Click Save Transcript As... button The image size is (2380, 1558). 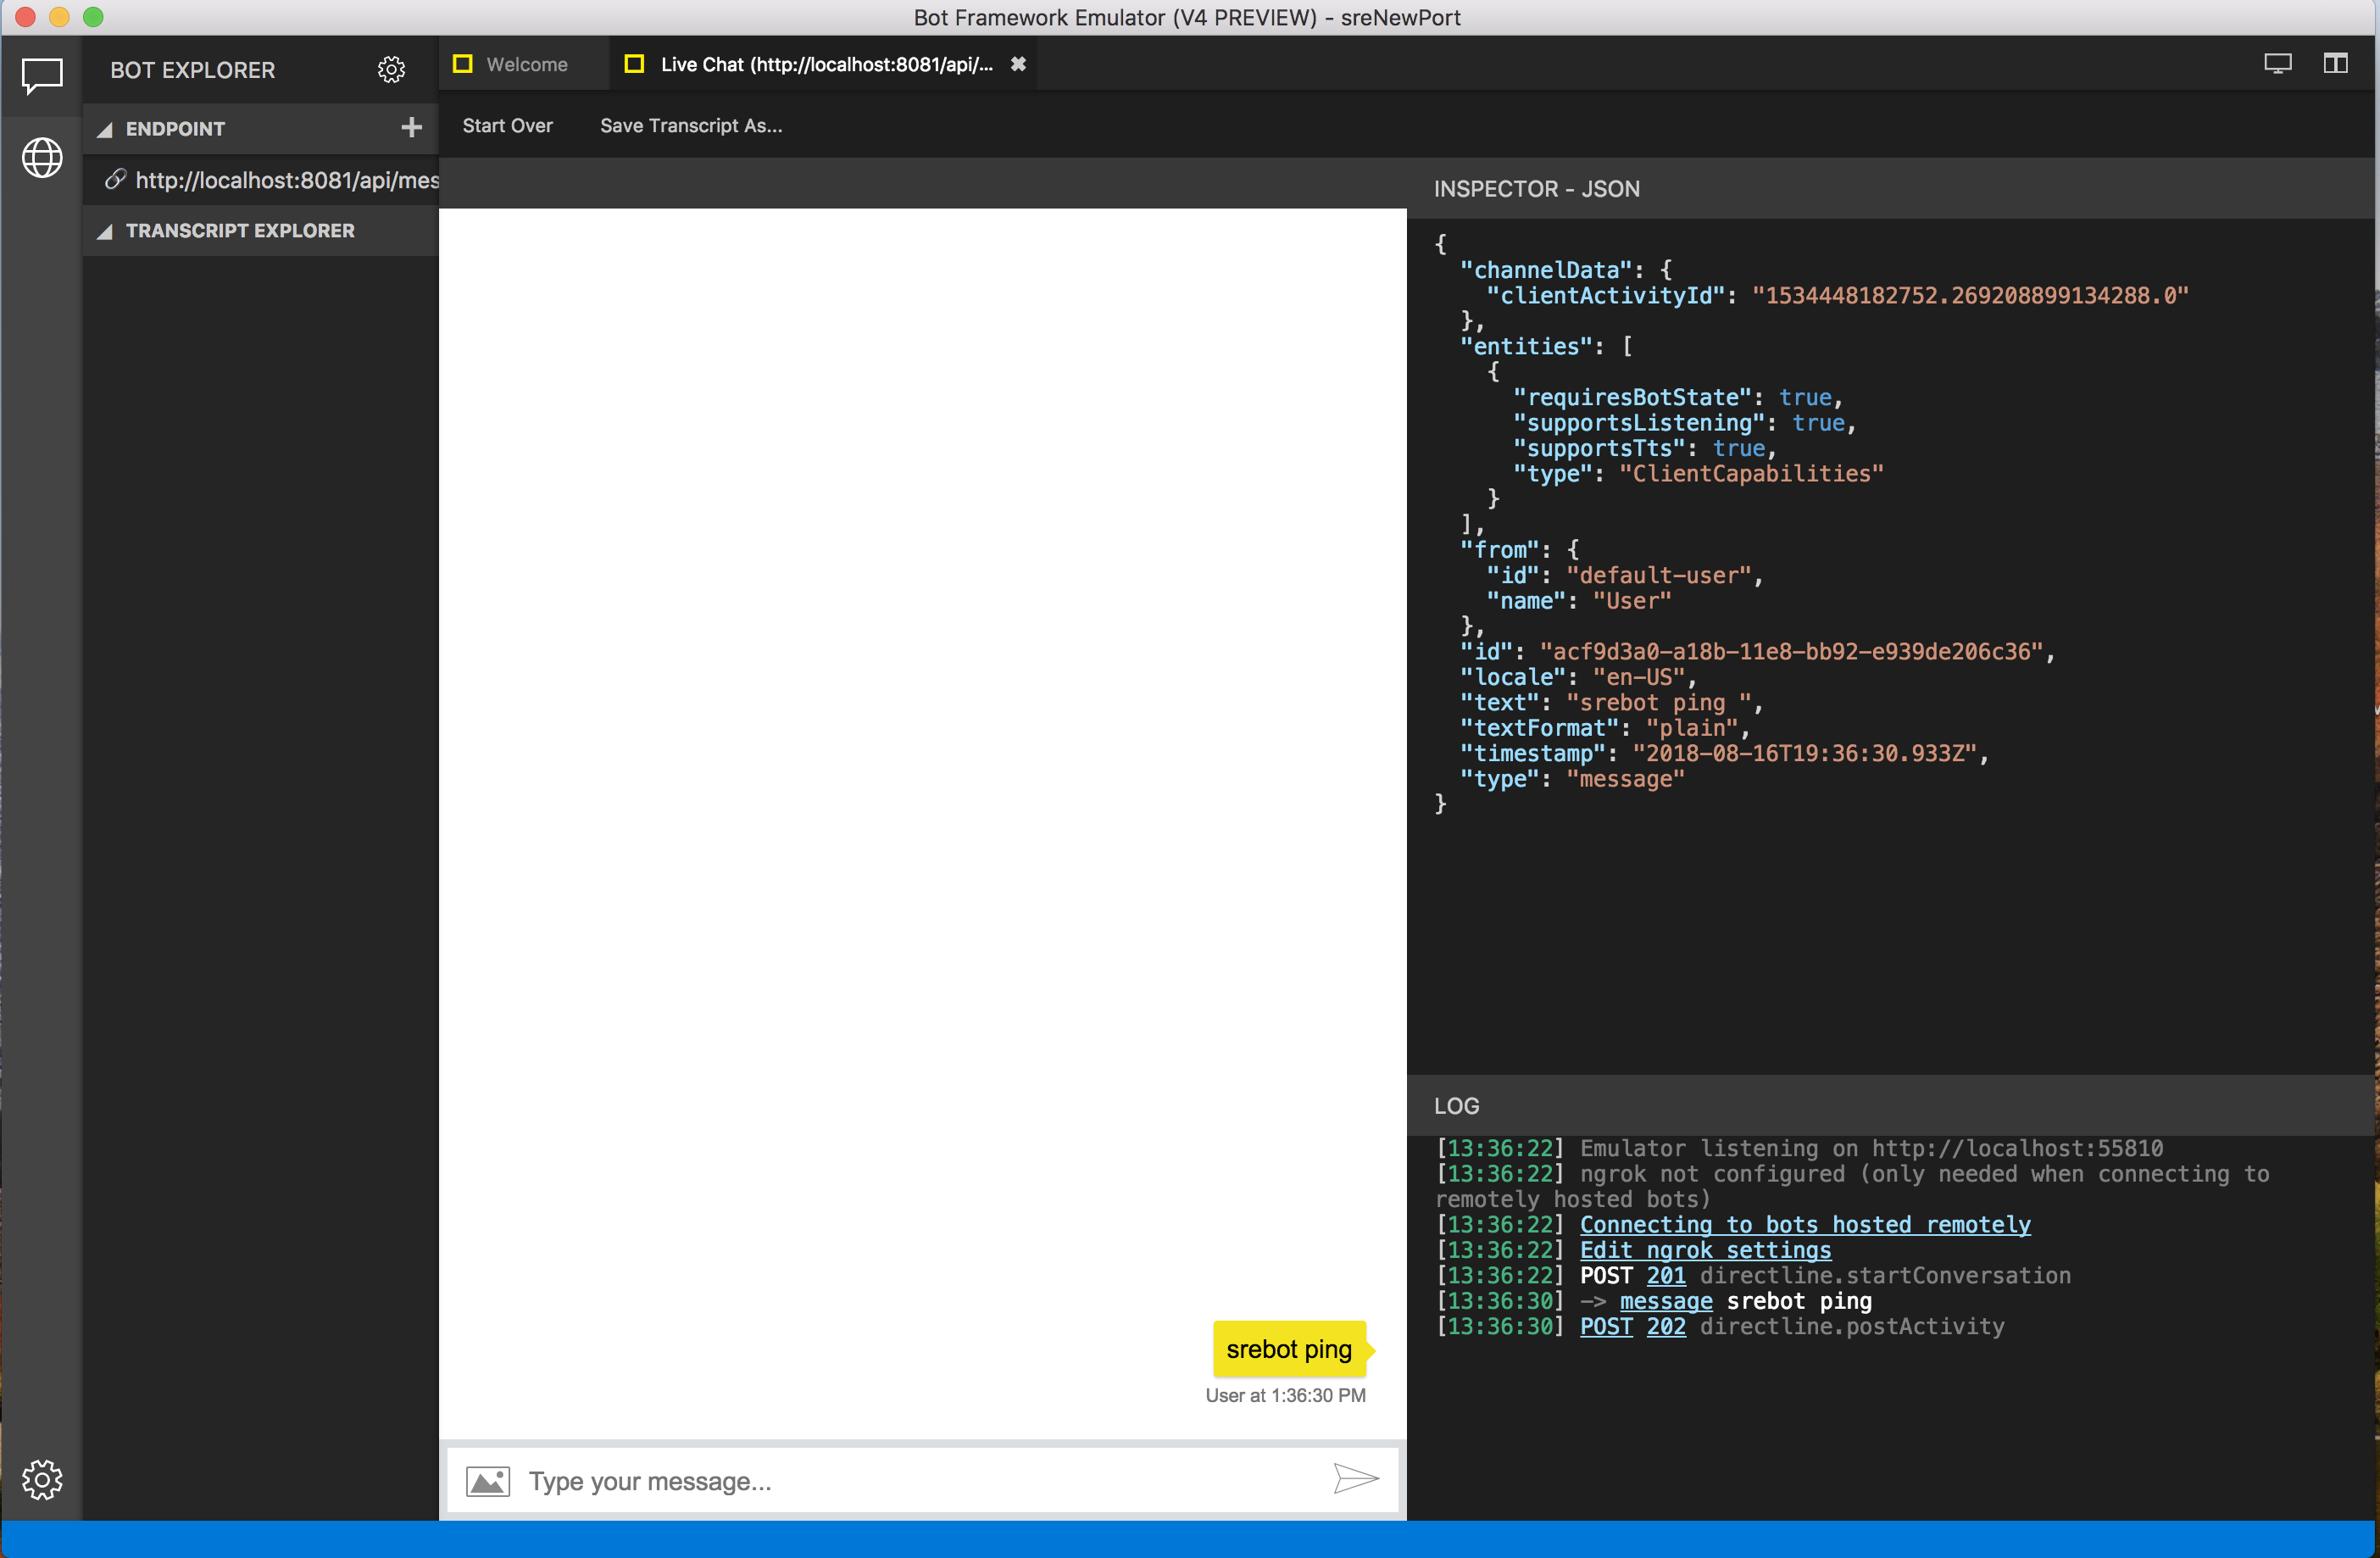pos(691,126)
